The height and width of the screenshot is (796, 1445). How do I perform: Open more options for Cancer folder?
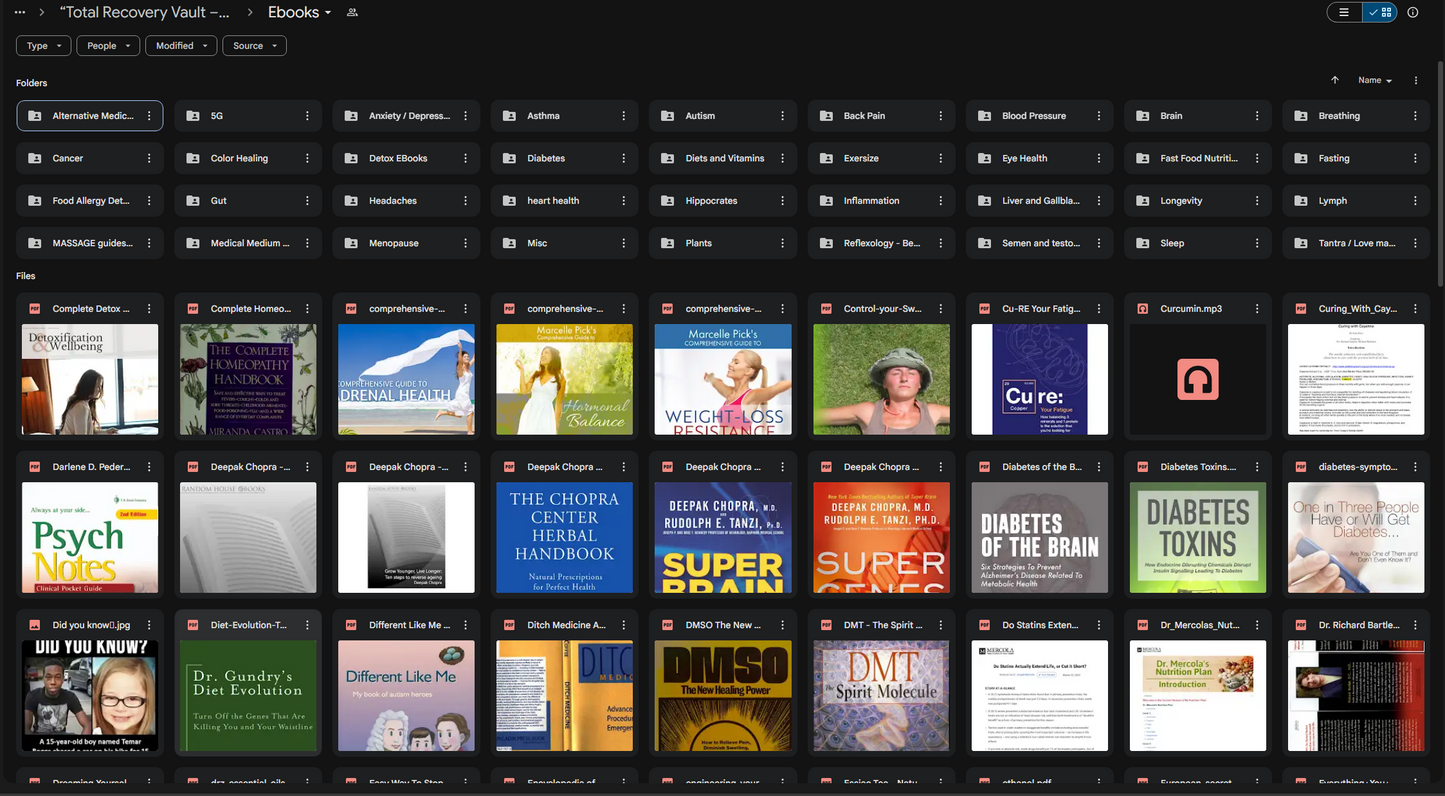pos(149,158)
